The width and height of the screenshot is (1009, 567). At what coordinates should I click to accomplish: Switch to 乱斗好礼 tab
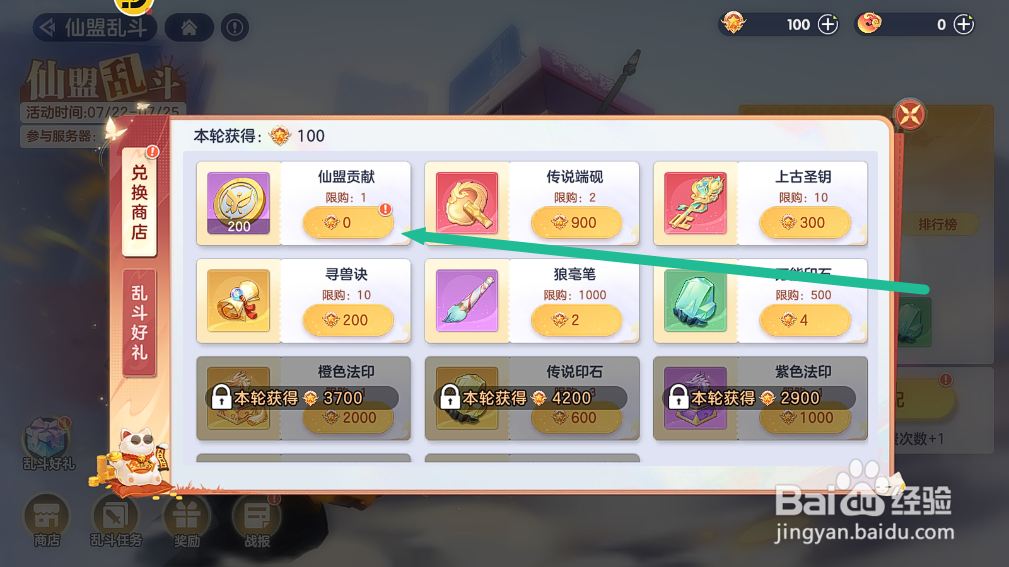[x=140, y=322]
